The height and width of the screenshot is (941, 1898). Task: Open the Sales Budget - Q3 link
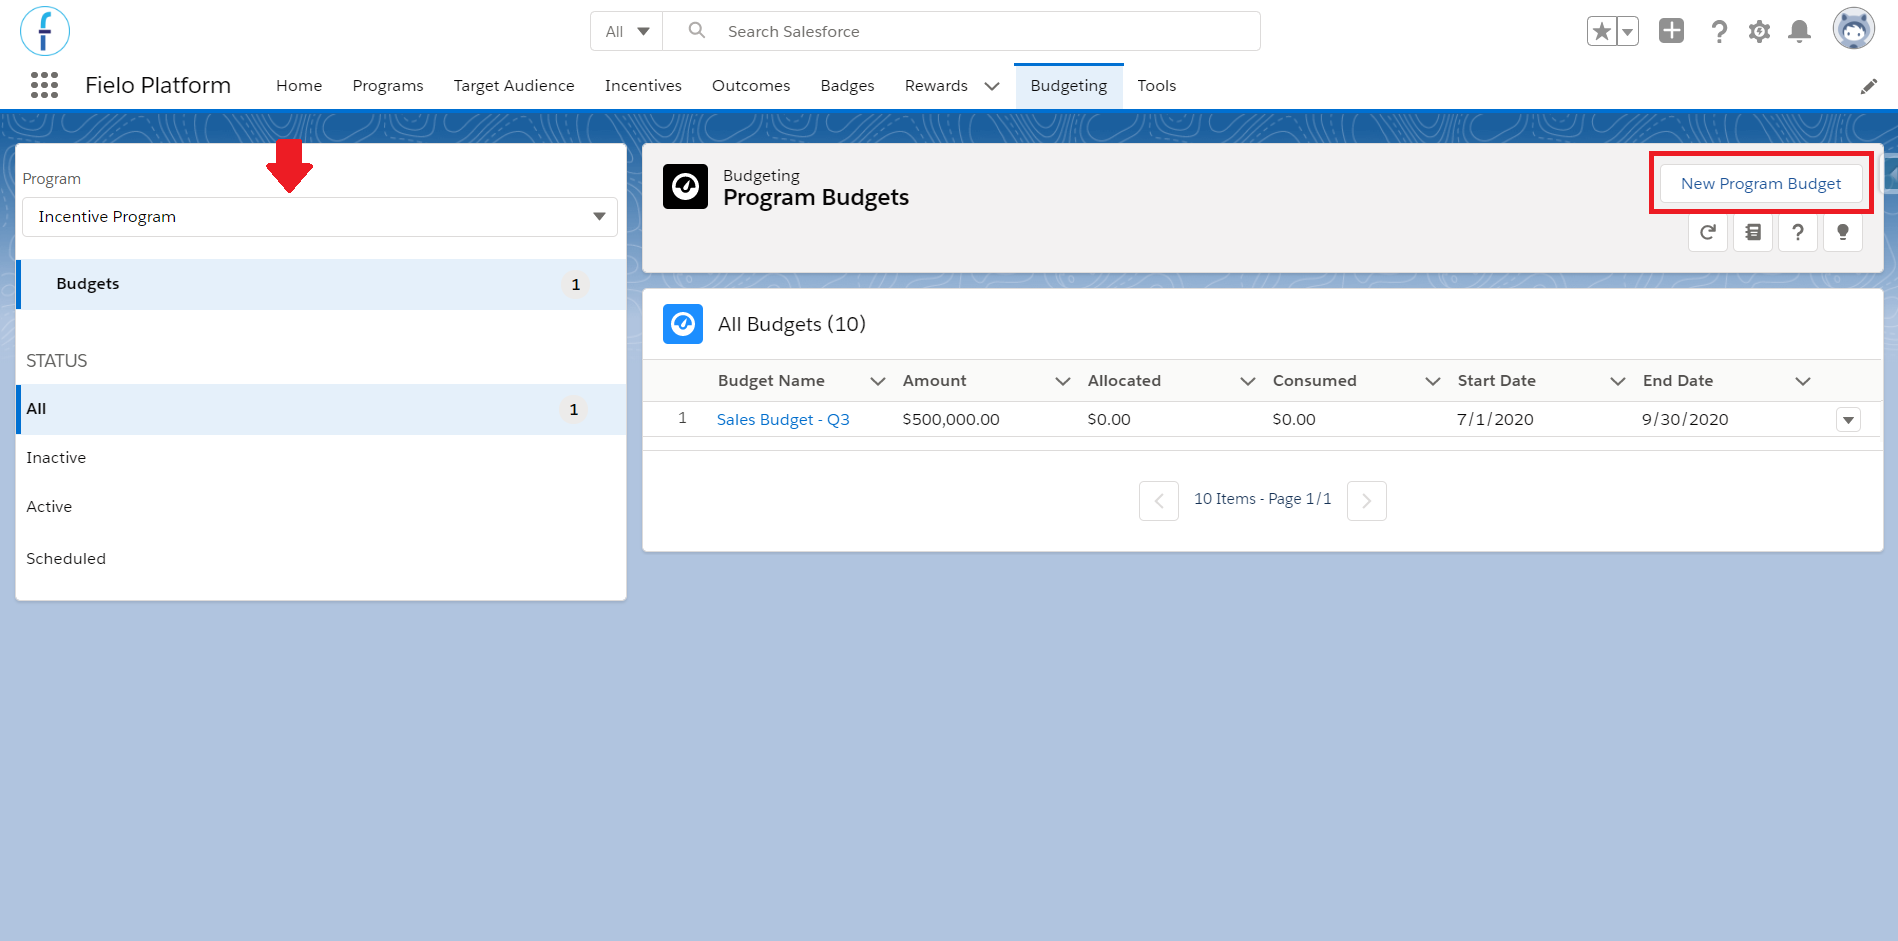pos(783,420)
